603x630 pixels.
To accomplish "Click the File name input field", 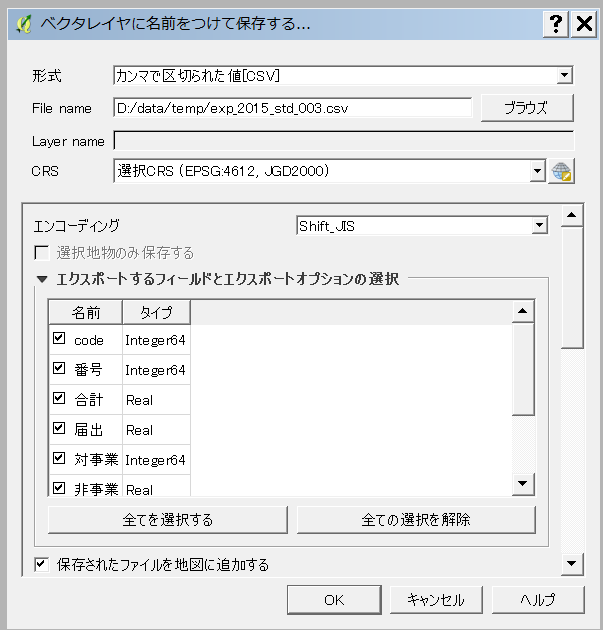I will pos(293,108).
